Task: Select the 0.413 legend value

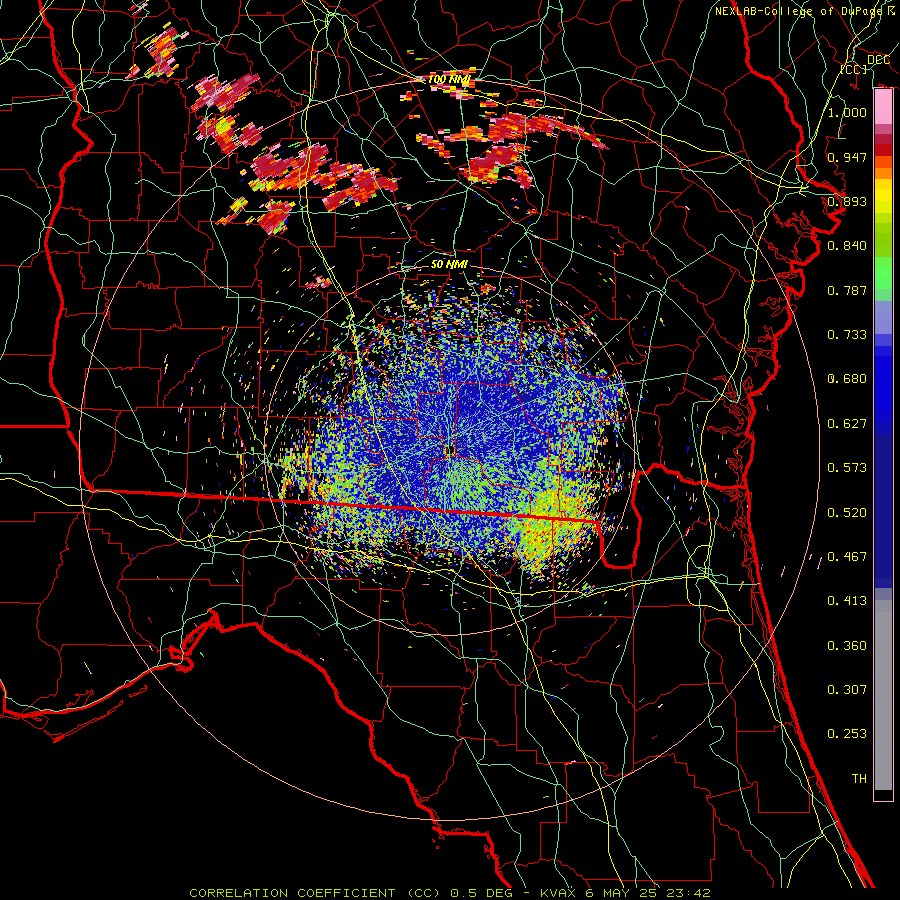Action: pos(847,601)
